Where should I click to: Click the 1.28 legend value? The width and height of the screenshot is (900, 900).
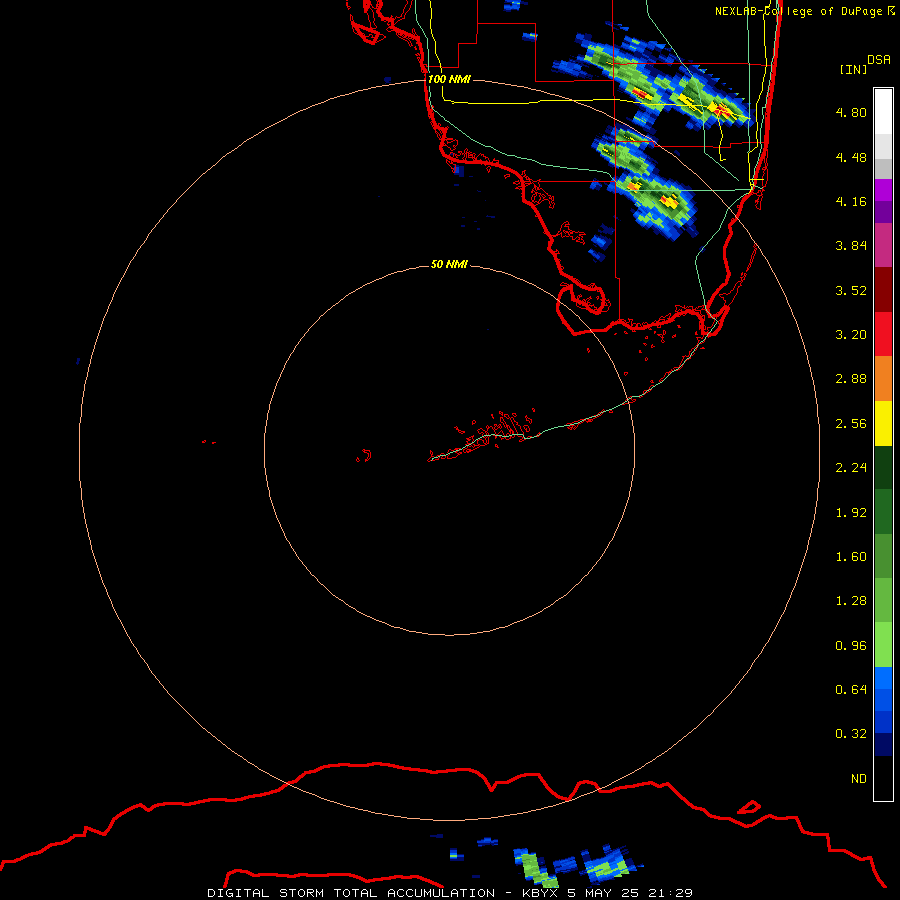pos(851,601)
